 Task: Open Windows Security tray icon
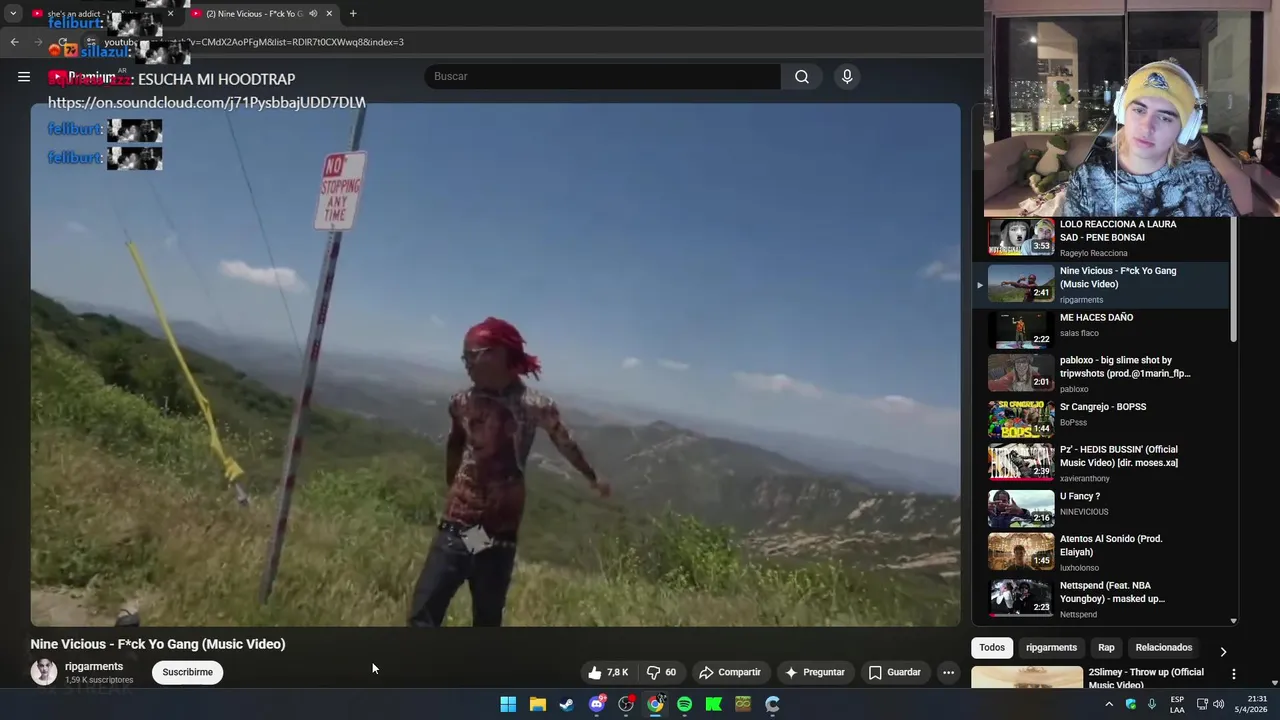[1131, 704]
